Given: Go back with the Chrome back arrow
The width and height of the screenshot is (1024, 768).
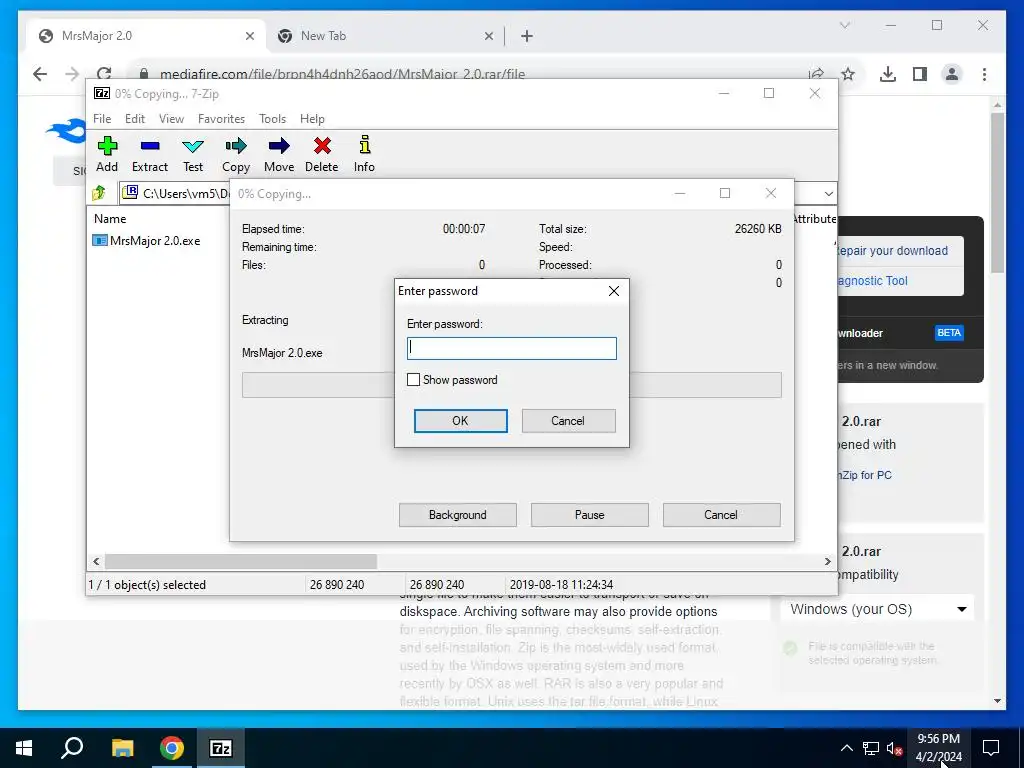Looking at the screenshot, I should 40,74.
